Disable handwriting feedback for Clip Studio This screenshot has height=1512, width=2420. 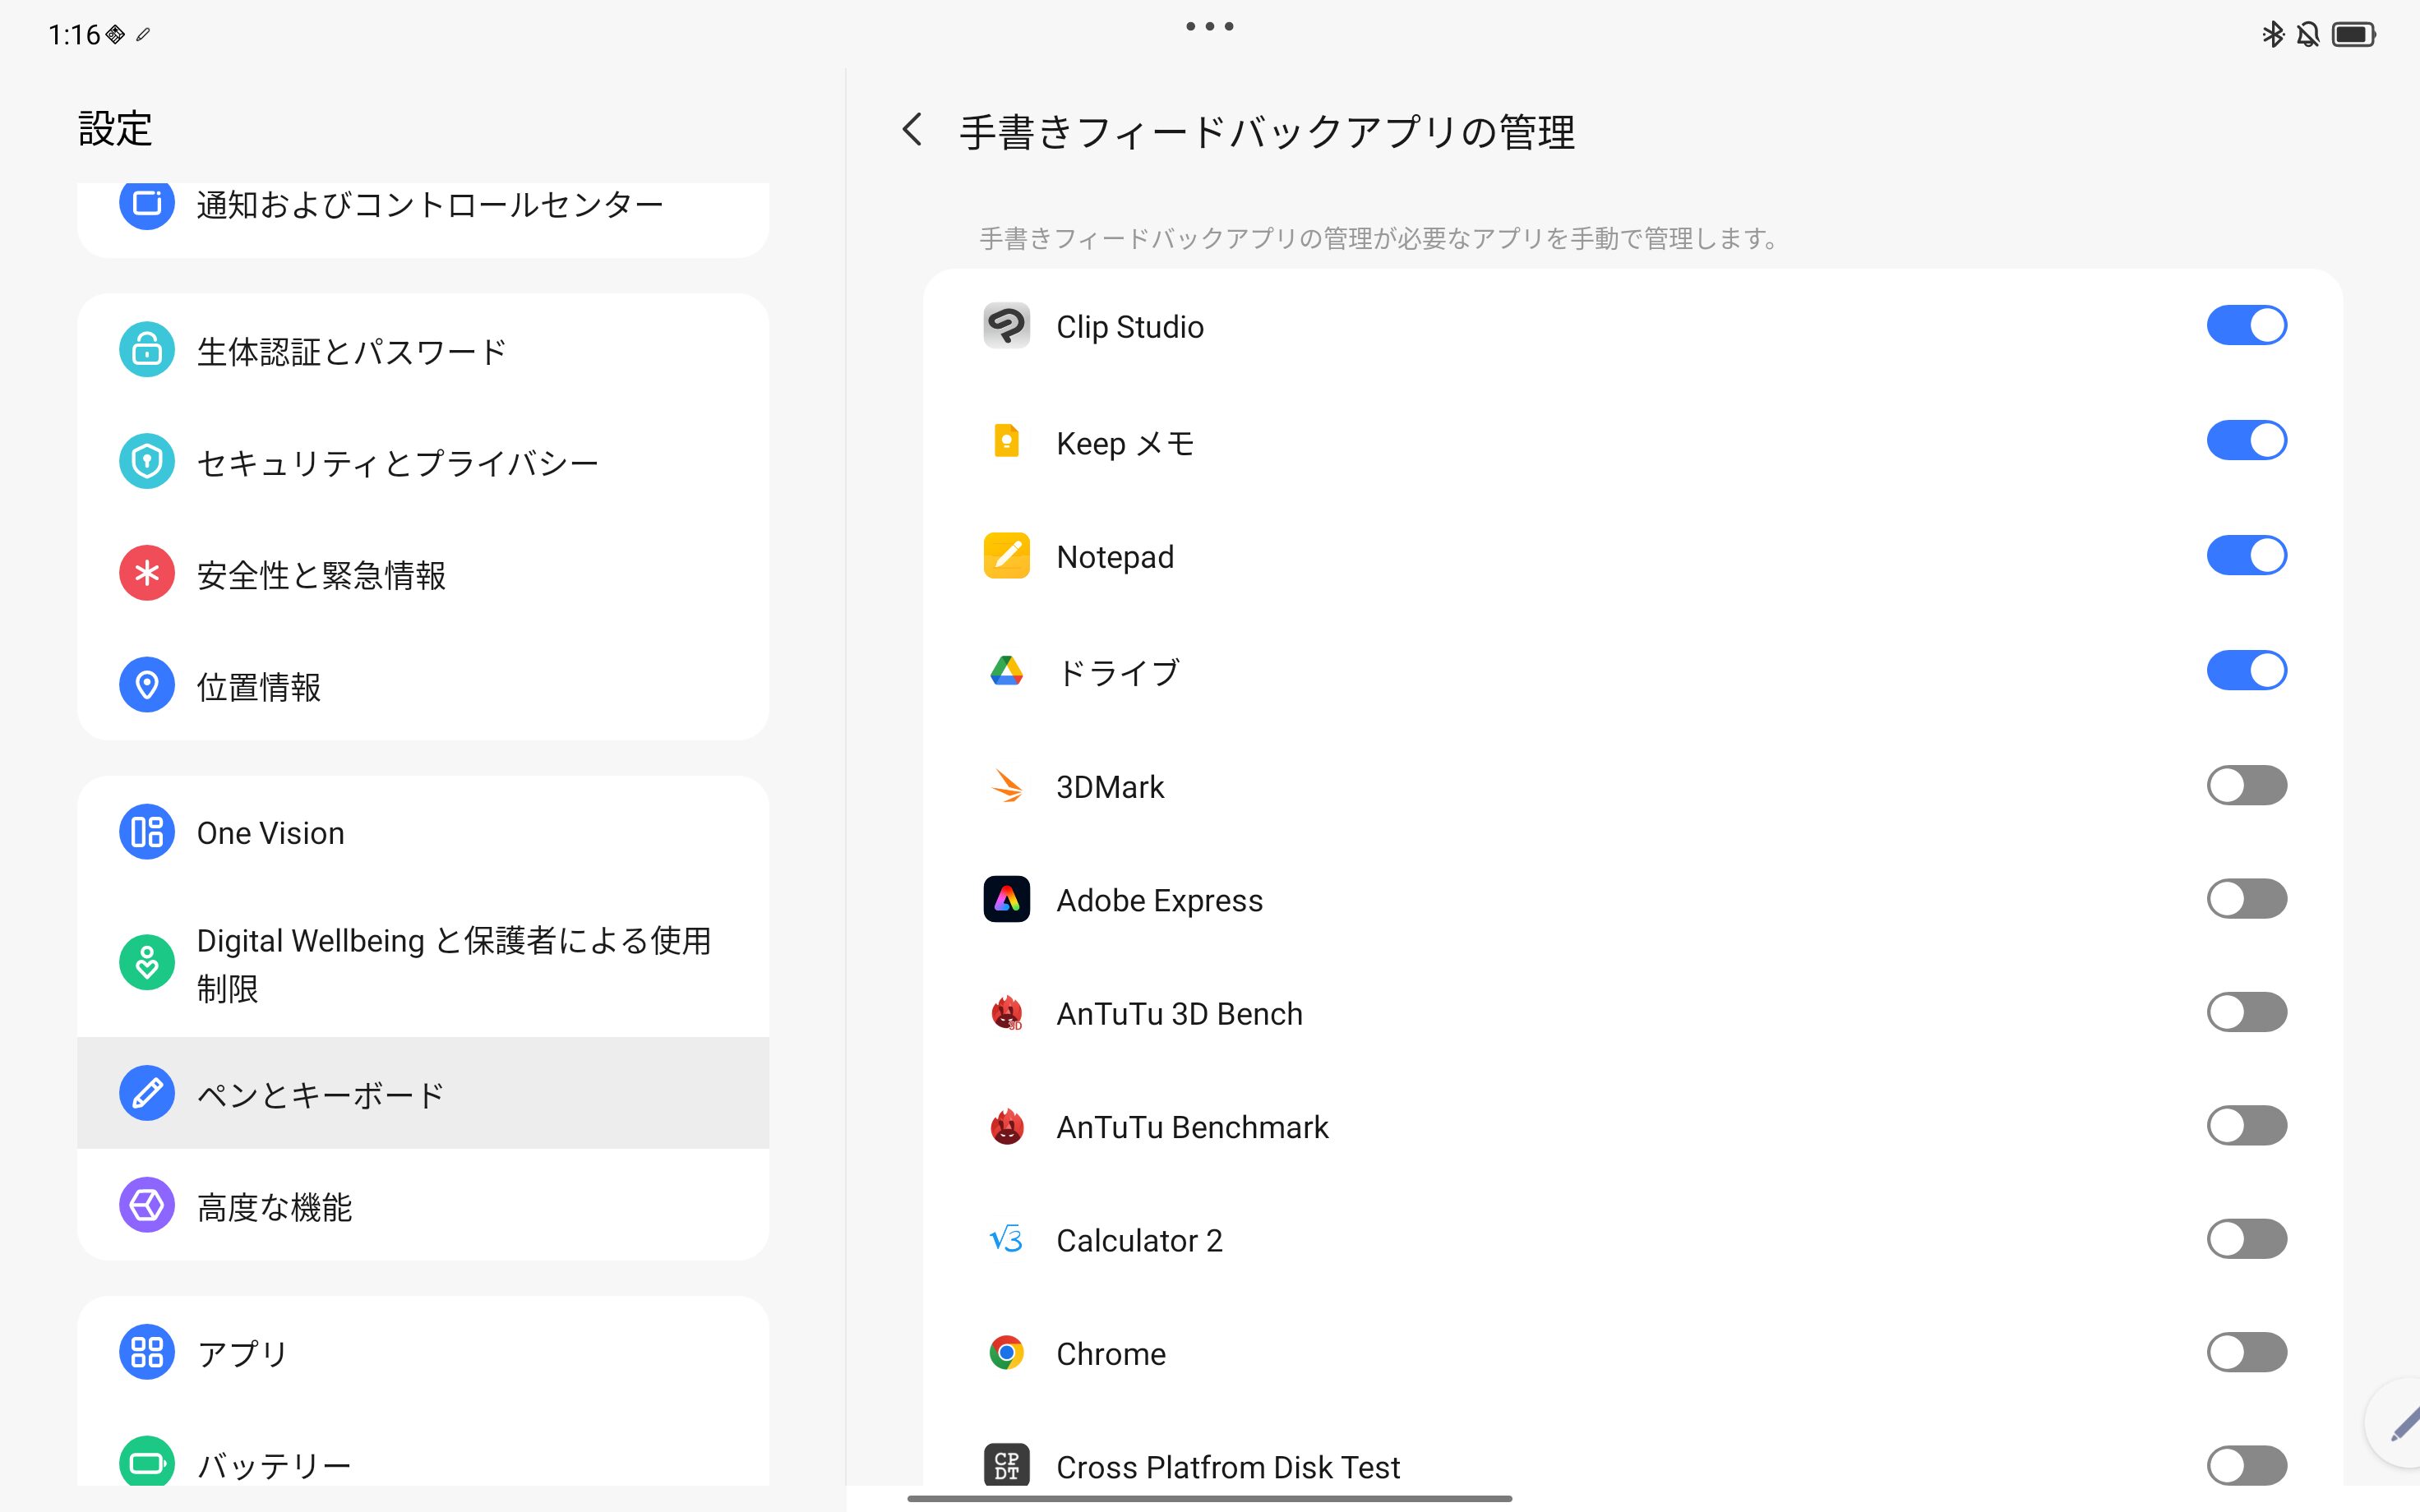(2246, 326)
